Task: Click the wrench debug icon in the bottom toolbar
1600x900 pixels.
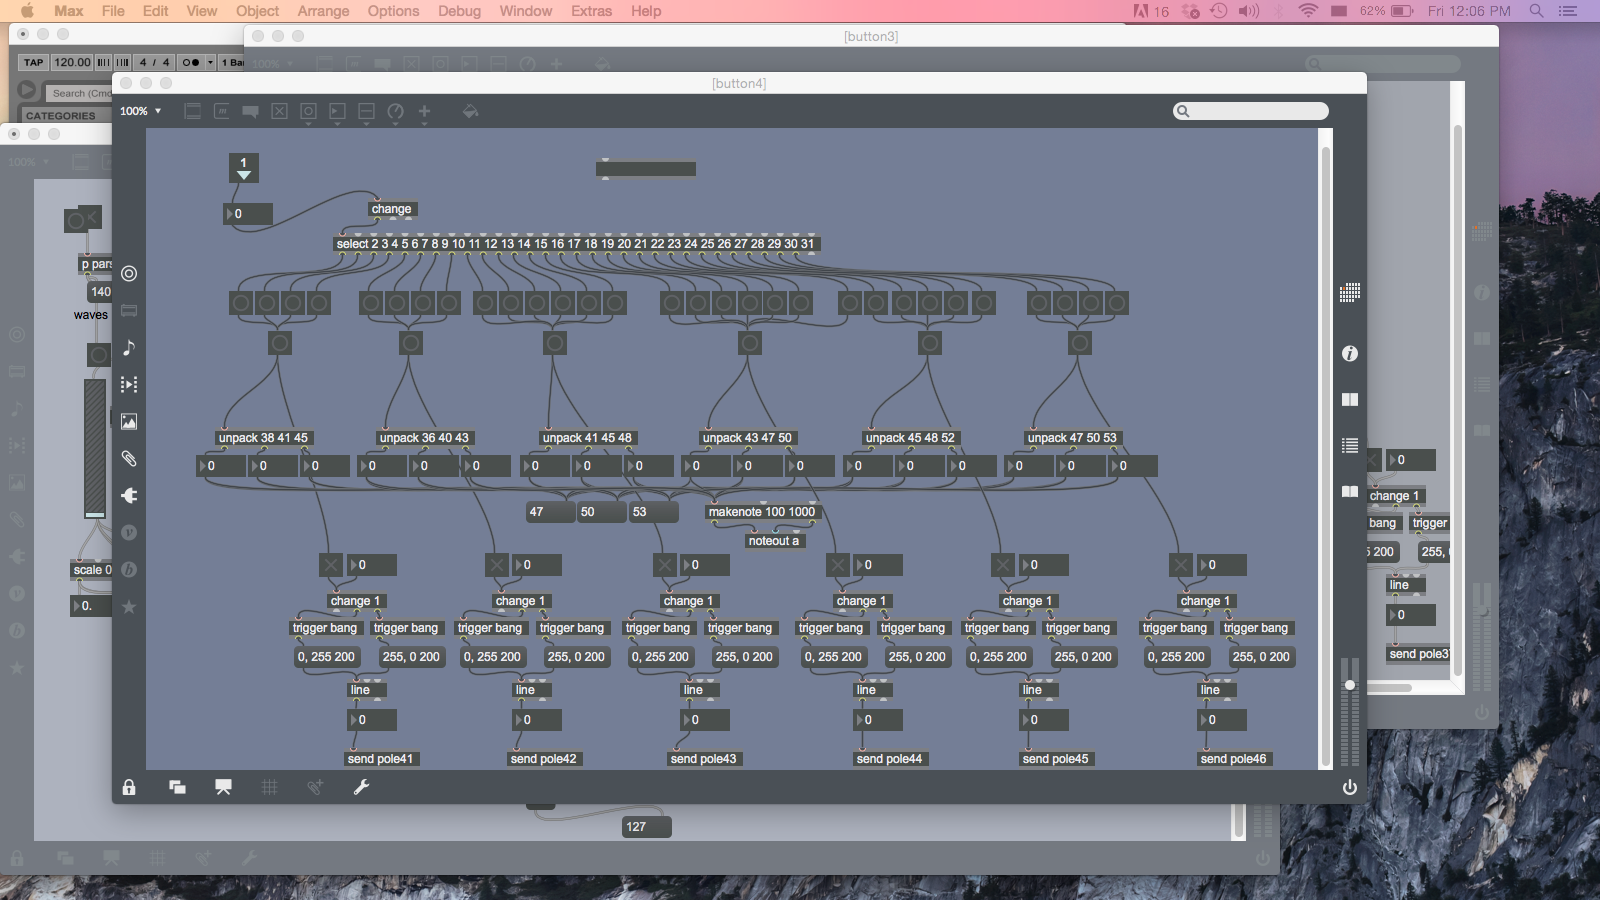Action: pyautogui.click(x=361, y=787)
